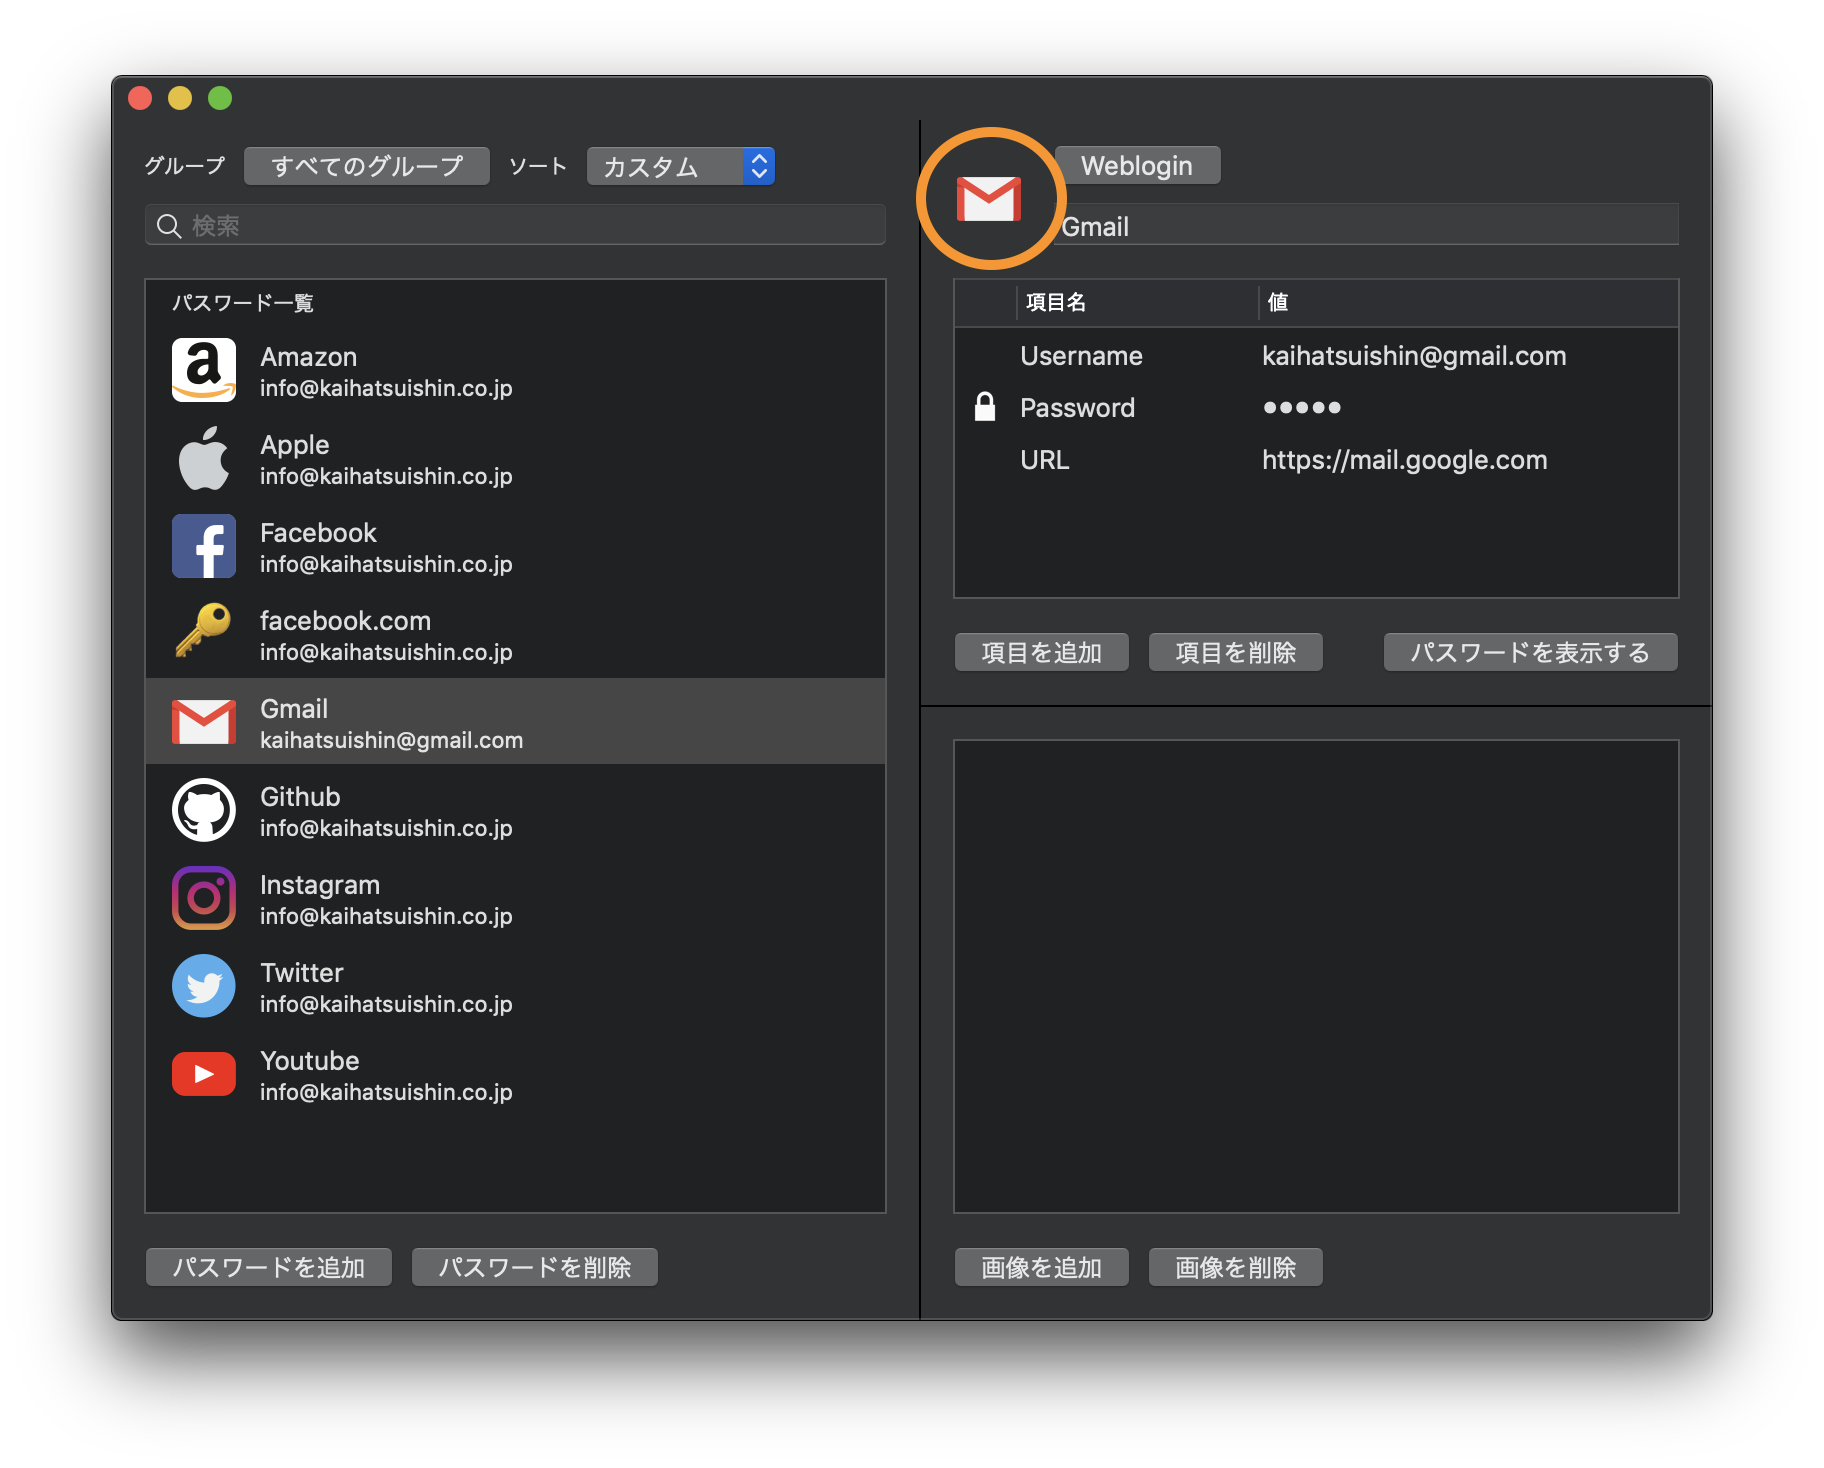Screen dimensions: 1824x1468
Task: Click the Gmail envelope icon in the list
Action: pos(204,722)
